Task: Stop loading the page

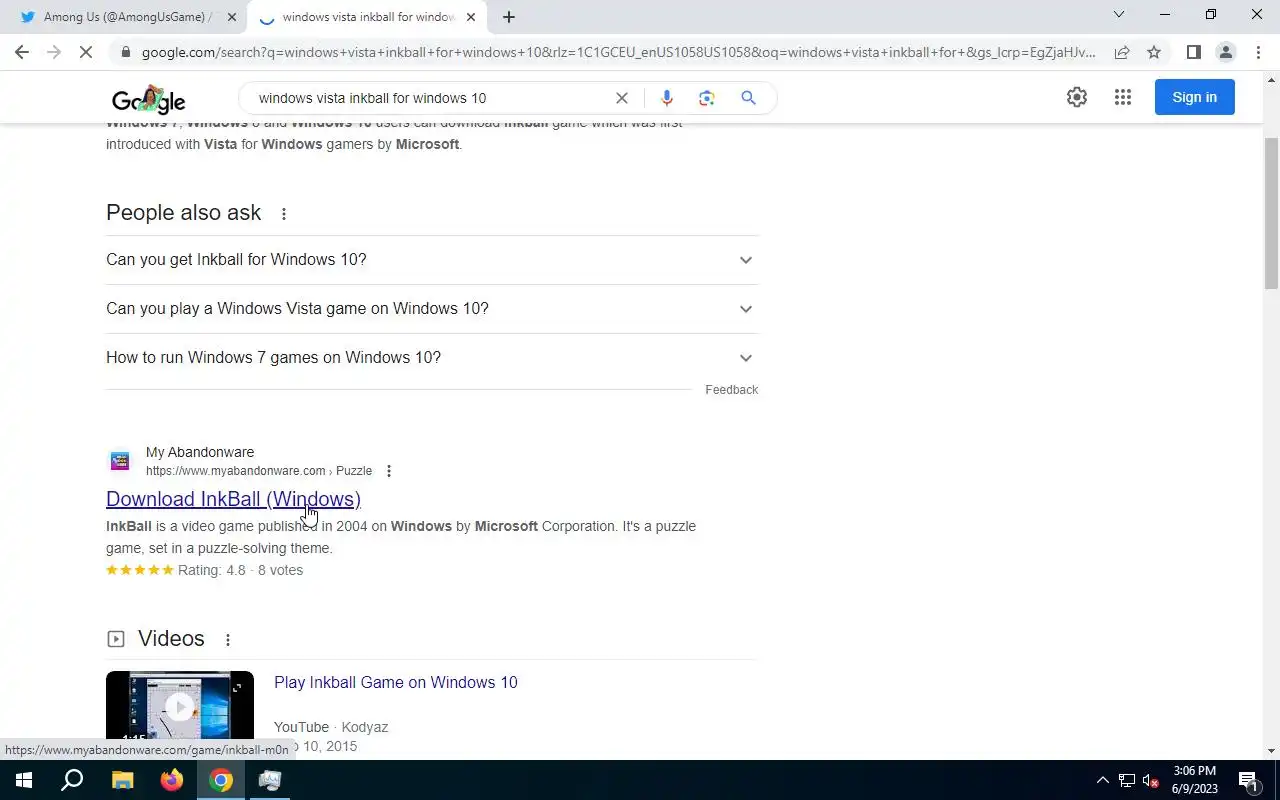Action: tap(86, 52)
